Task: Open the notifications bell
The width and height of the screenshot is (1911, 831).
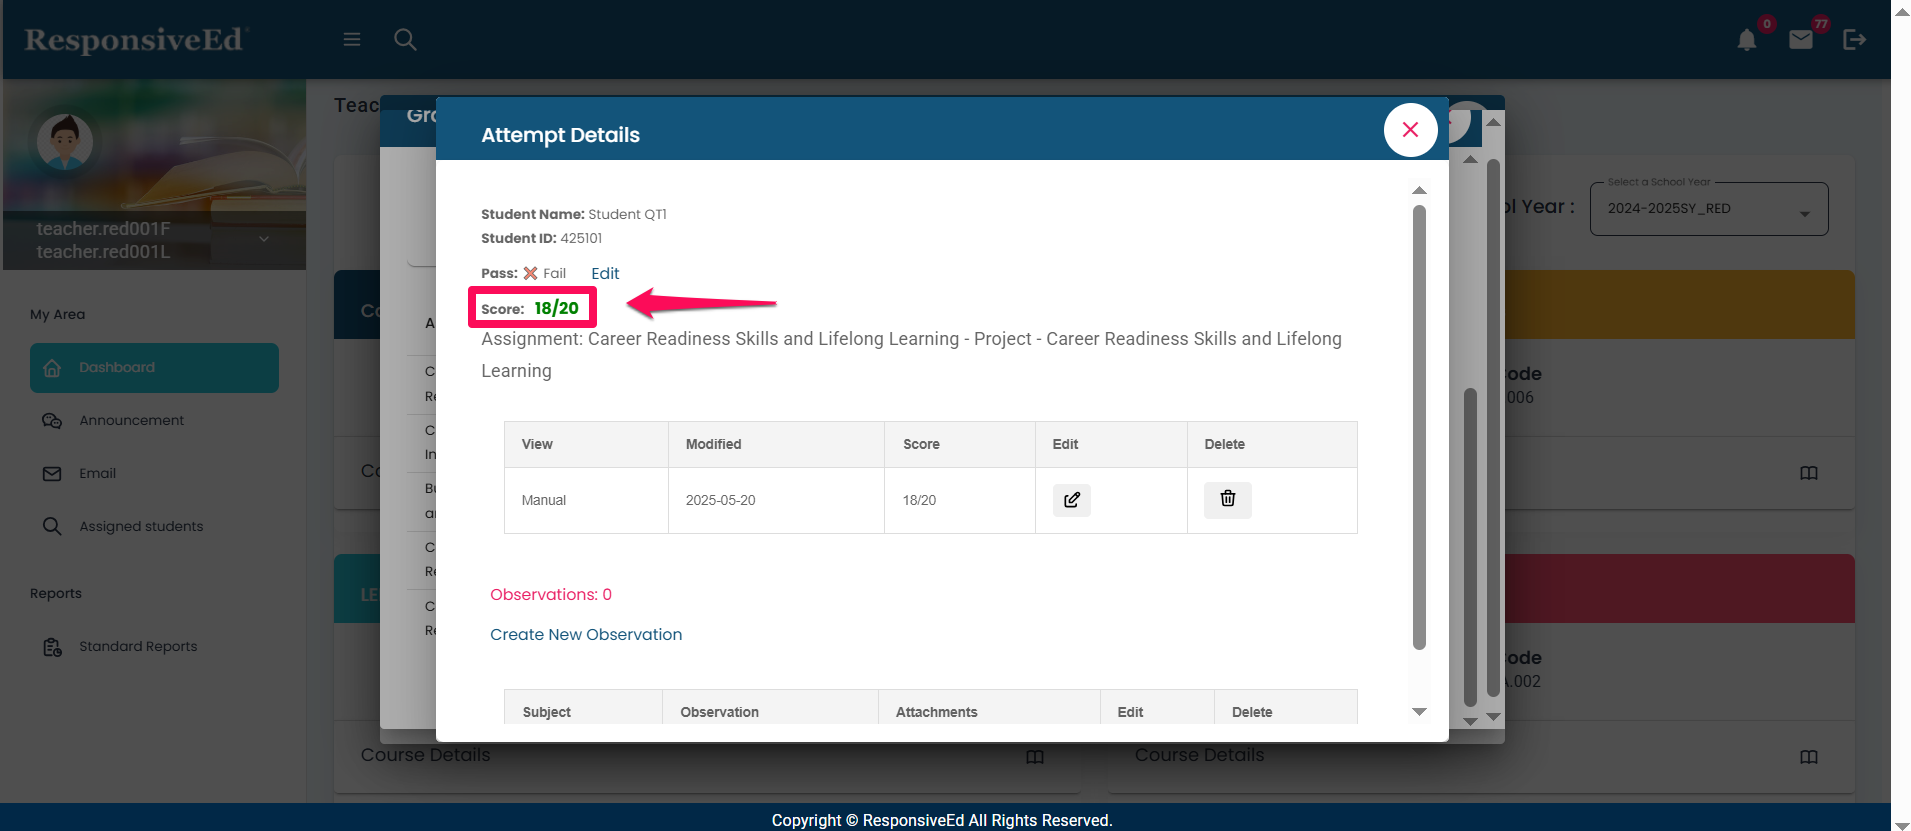Action: (x=1746, y=40)
